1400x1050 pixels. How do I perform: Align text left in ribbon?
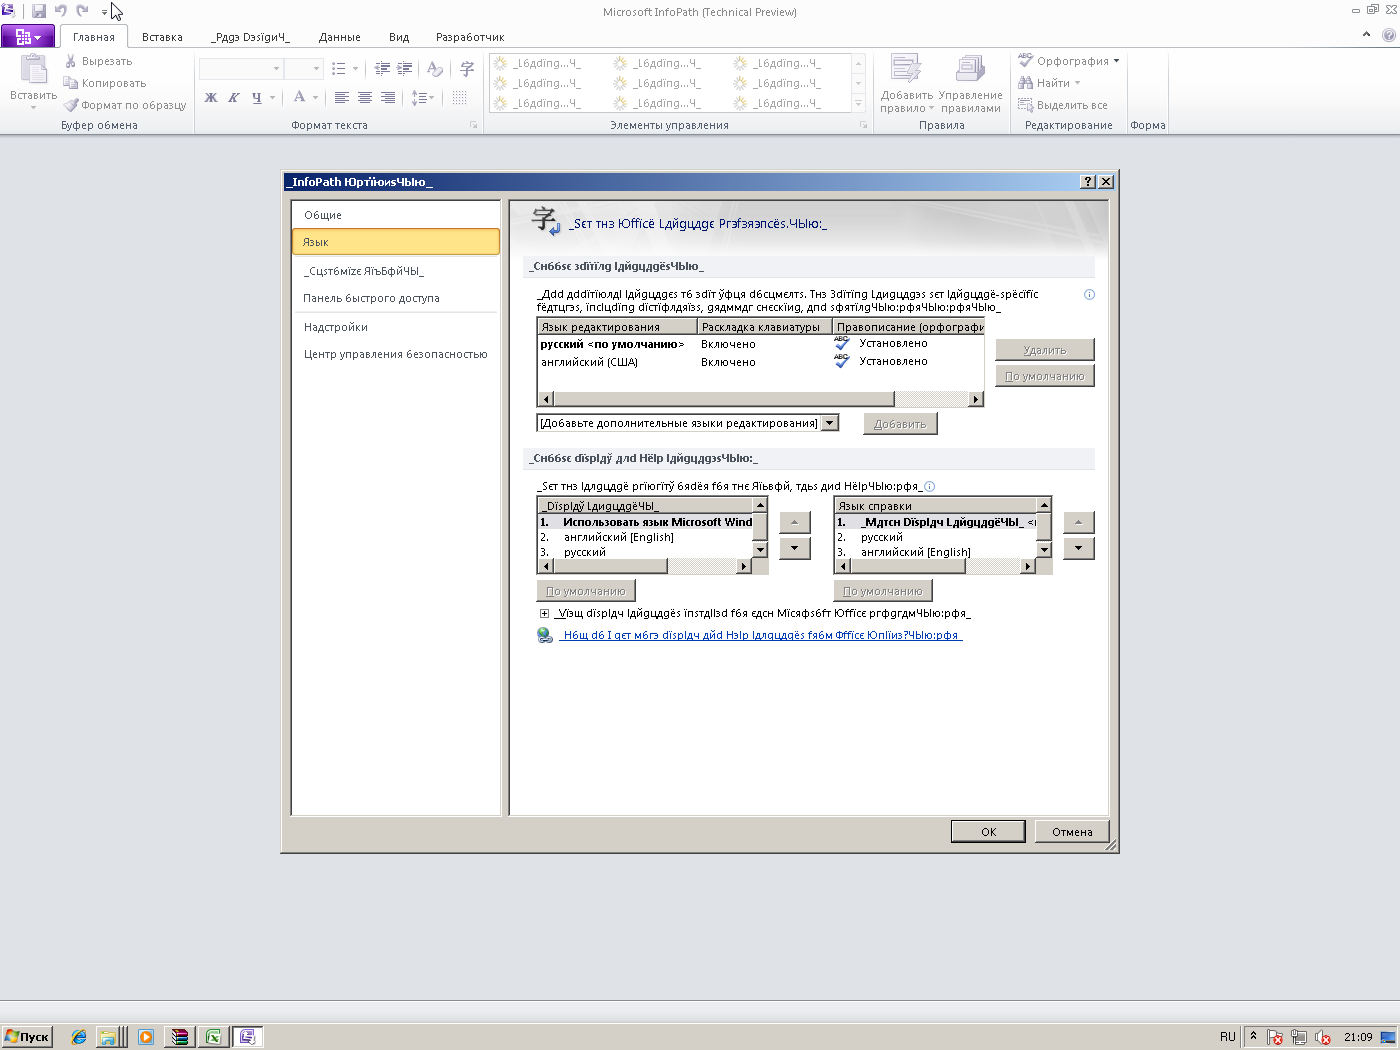pos(342,97)
